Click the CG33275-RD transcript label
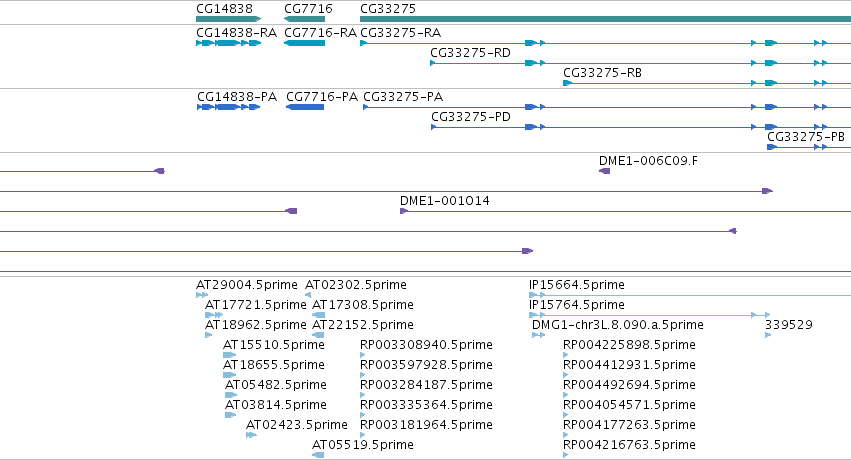Image resolution: width=851 pixels, height=460 pixels. tap(471, 53)
